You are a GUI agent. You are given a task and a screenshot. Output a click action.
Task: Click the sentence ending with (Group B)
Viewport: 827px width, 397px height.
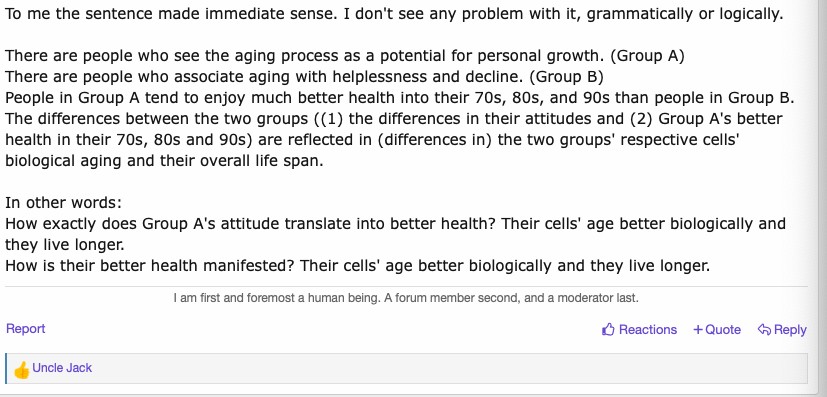(304, 77)
